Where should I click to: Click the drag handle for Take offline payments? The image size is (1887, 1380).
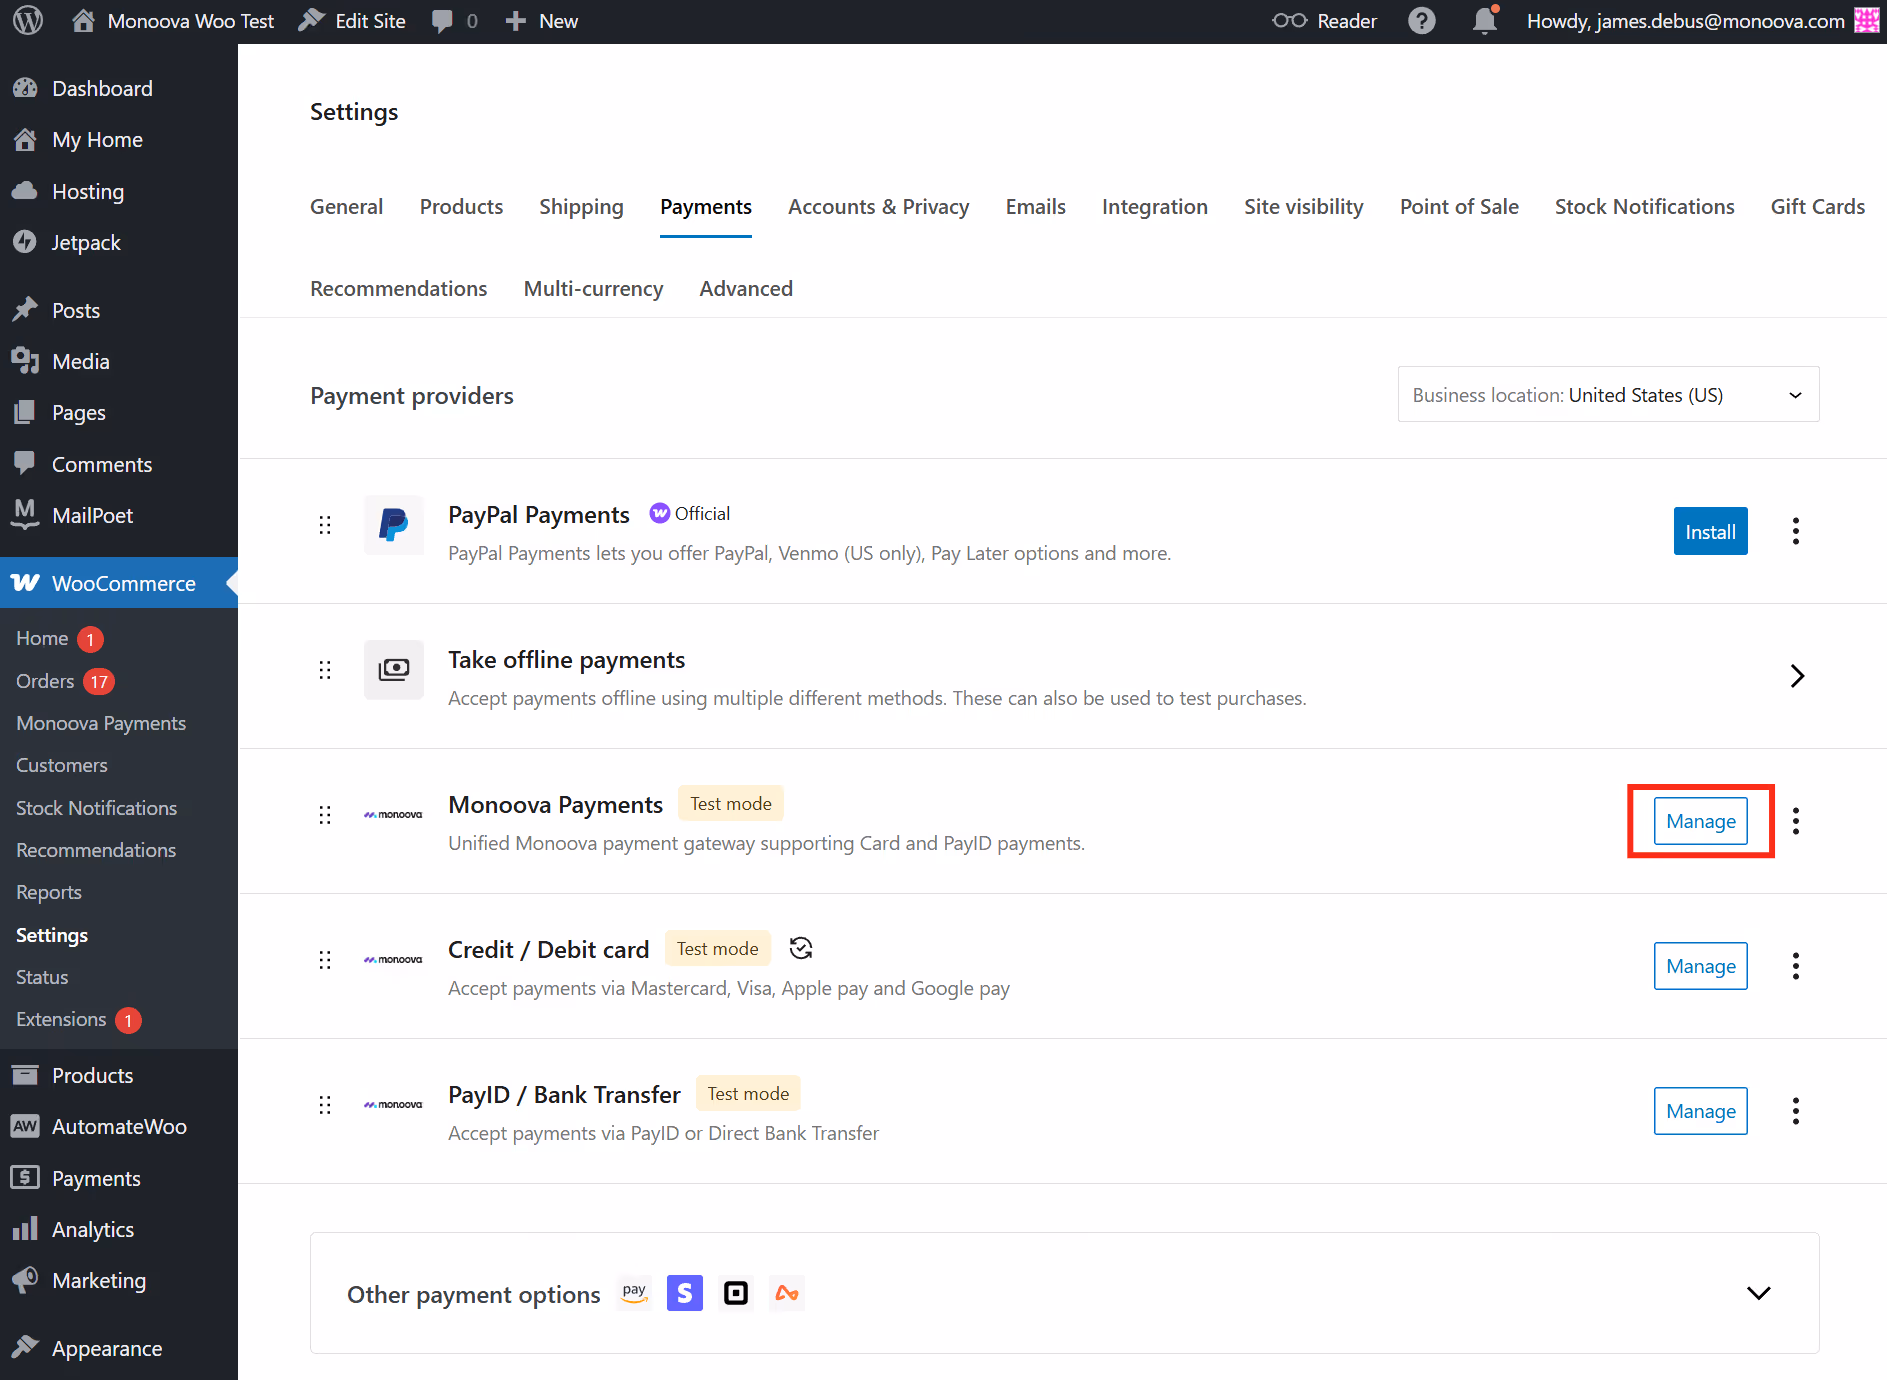tap(325, 670)
